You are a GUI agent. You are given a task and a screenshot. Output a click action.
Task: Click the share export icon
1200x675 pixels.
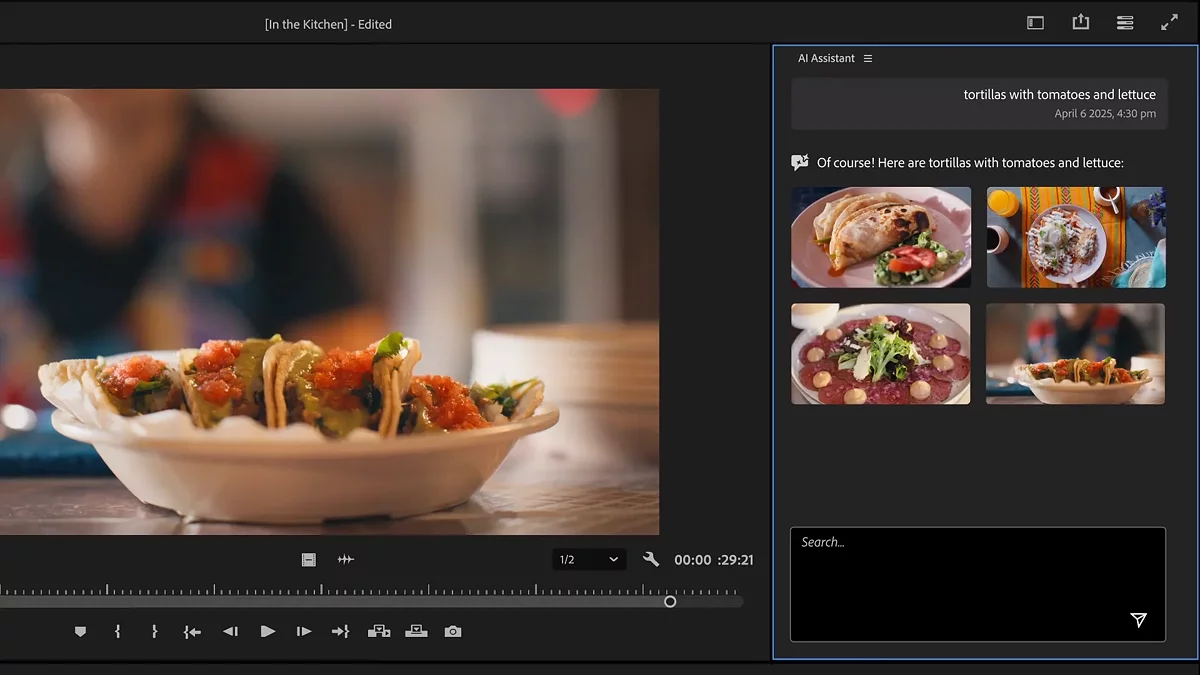tap(1081, 22)
